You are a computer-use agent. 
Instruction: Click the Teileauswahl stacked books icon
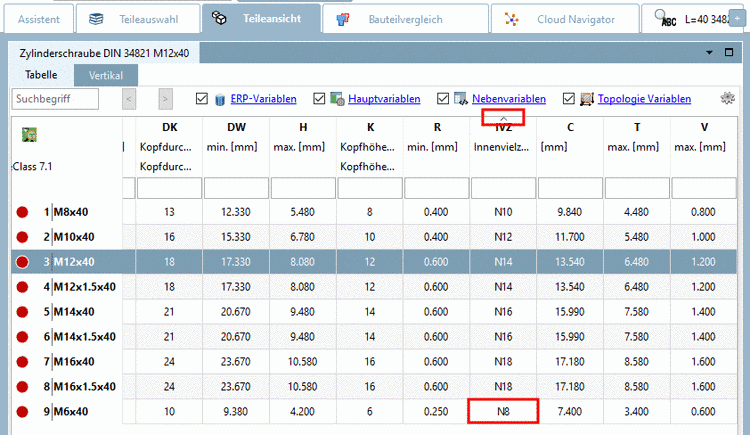pos(96,19)
